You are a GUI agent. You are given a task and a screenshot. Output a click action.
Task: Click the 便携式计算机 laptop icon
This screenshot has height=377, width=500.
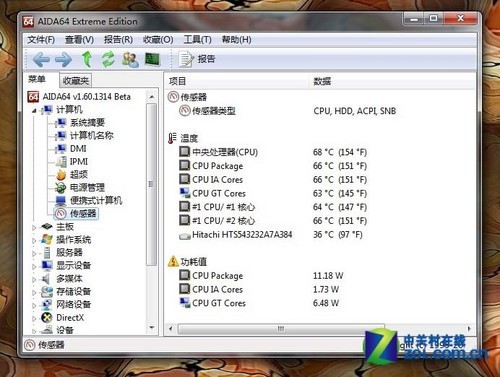click(x=61, y=201)
